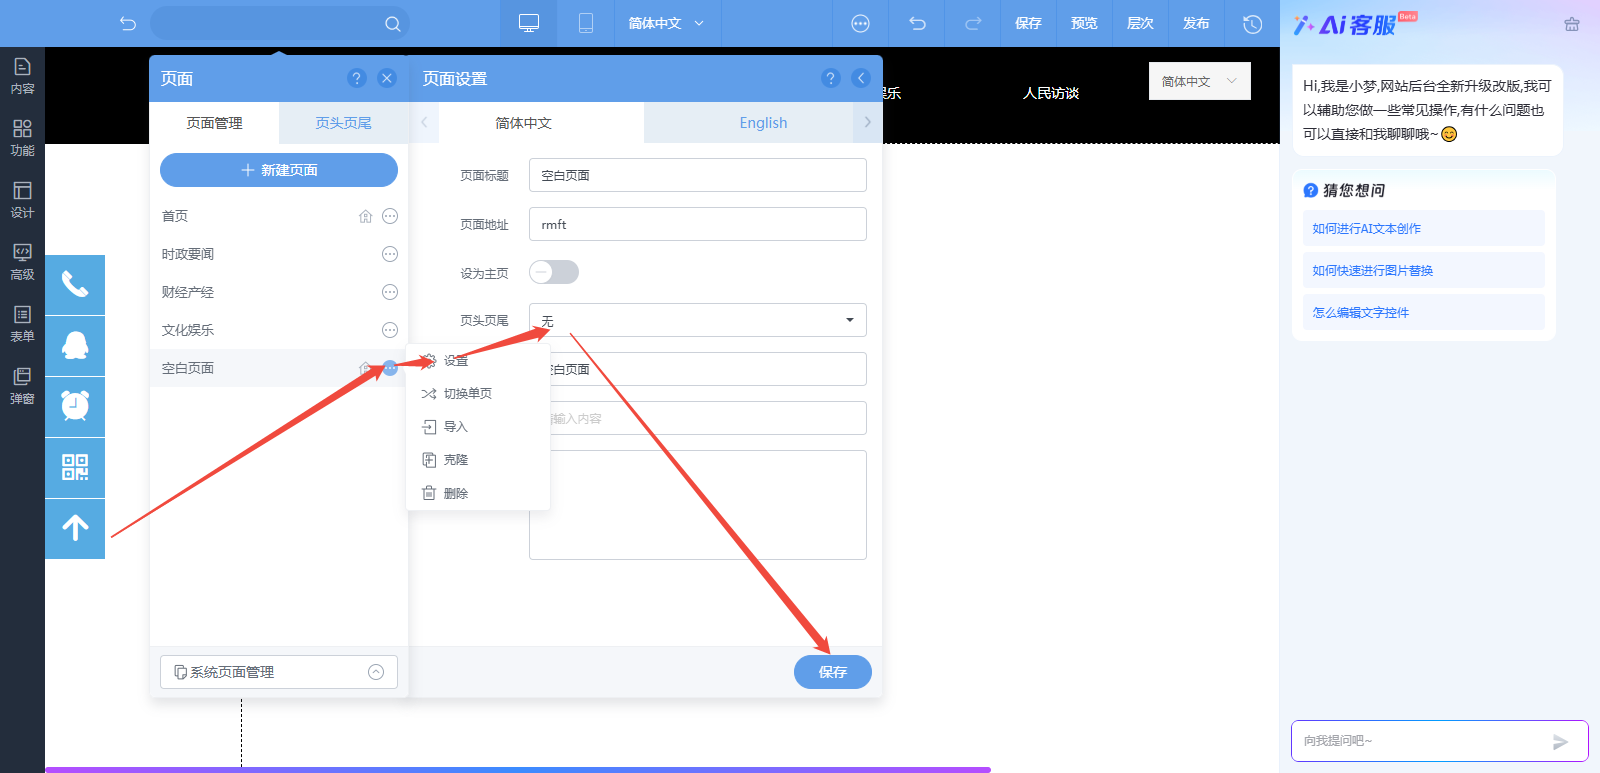Send message in AI chat
1600x773 pixels.
[x=1560, y=742]
